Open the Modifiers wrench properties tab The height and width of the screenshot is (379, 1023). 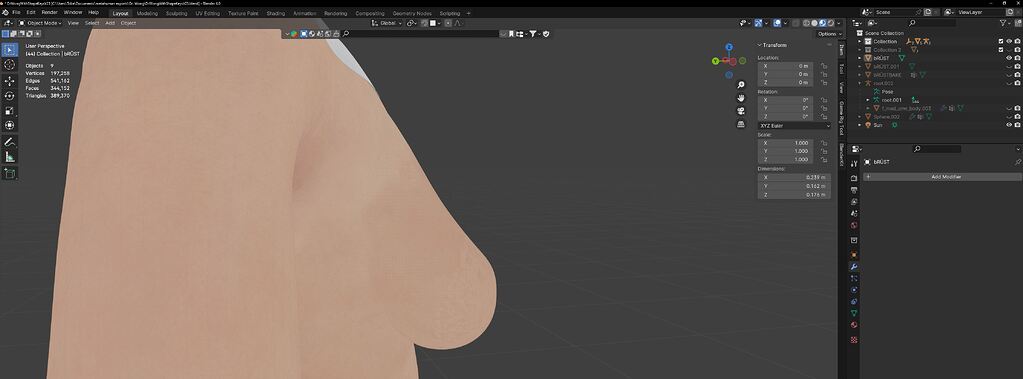(854, 267)
